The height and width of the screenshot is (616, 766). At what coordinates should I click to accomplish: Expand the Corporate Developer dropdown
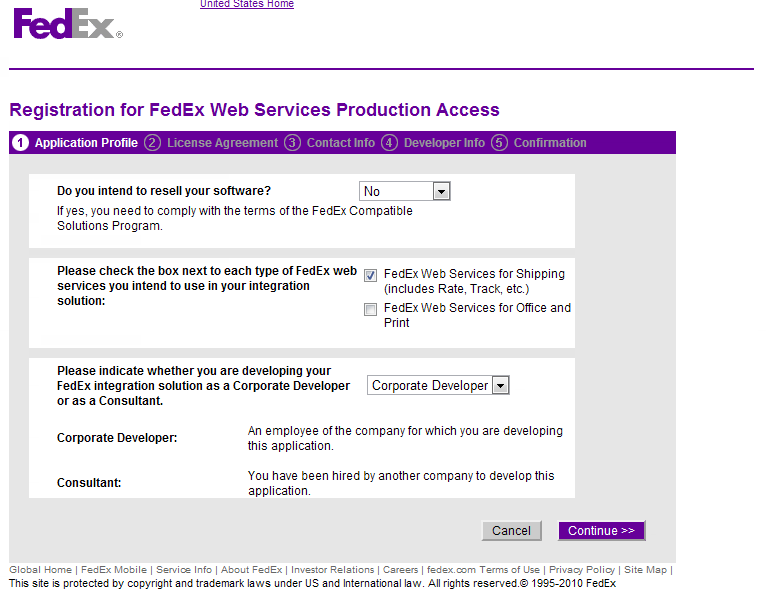pos(500,385)
